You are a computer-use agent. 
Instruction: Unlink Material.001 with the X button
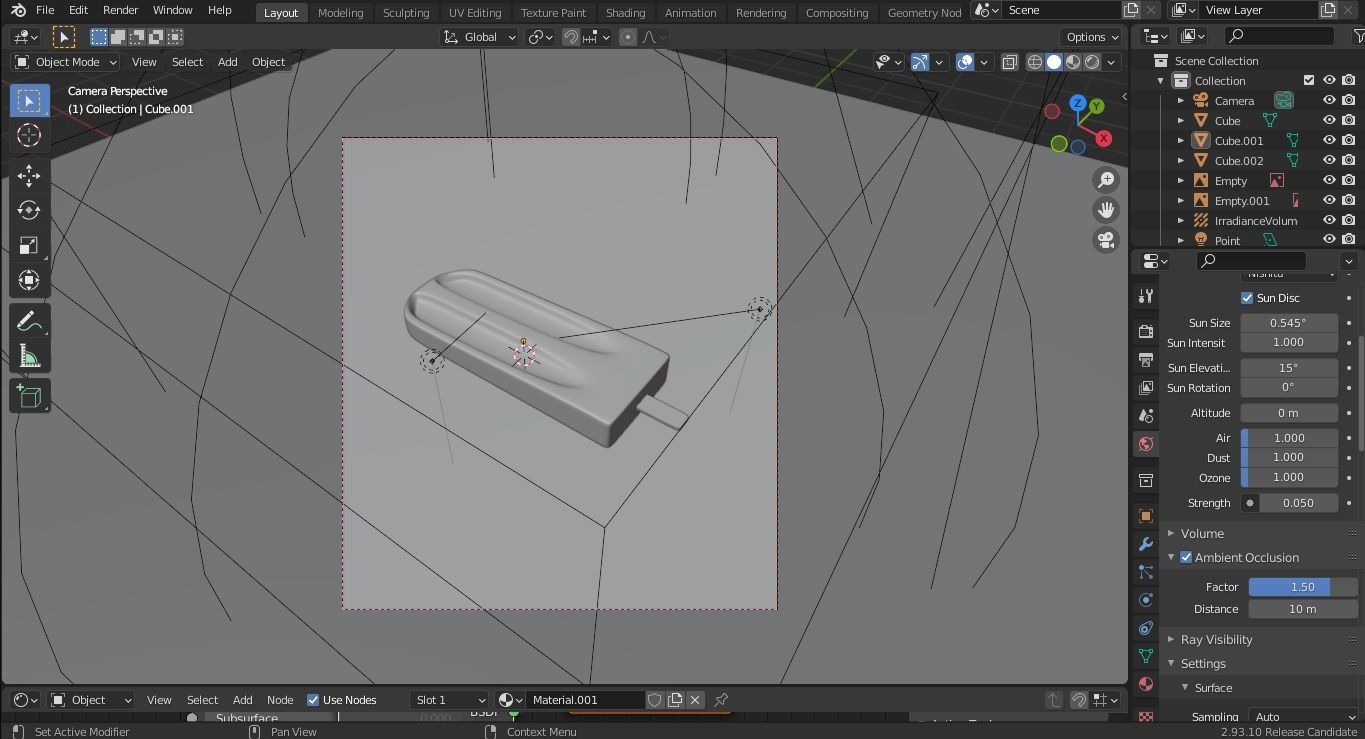tap(695, 700)
